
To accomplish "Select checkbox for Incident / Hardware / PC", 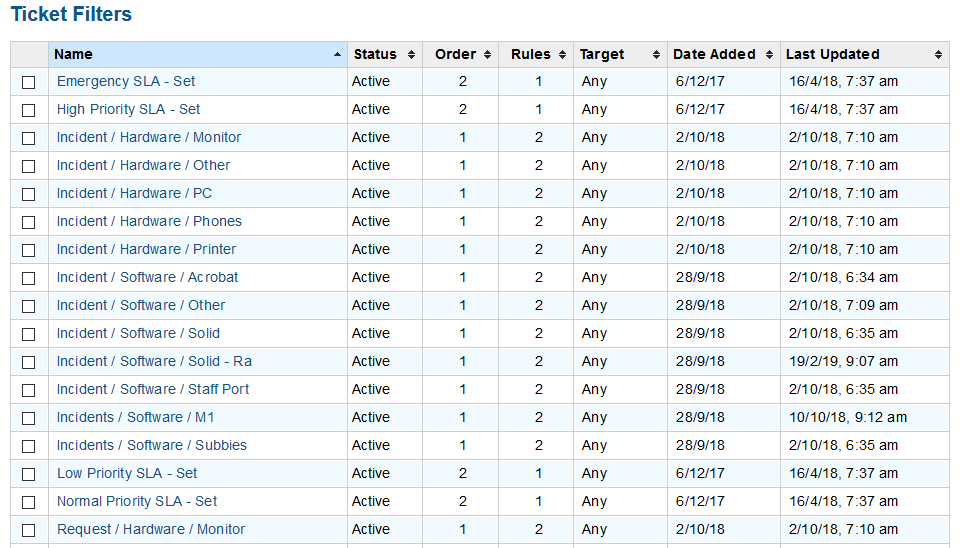I will 29,194.
